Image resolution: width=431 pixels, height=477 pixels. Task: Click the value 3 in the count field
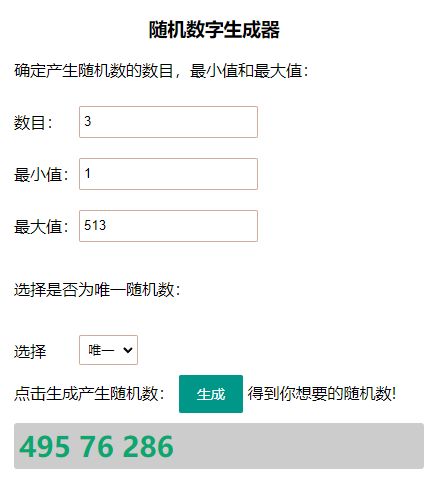point(88,121)
